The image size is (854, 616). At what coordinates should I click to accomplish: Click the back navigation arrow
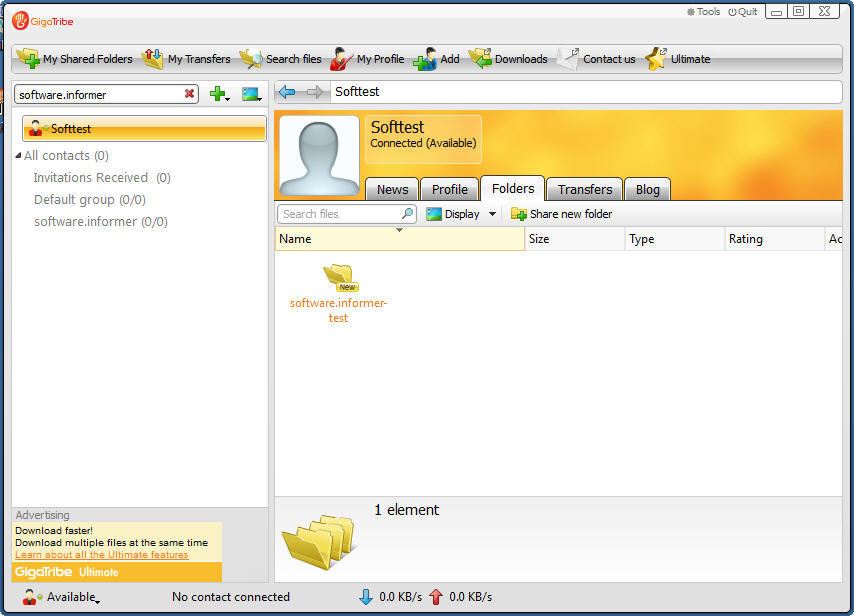tap(287, 92)
